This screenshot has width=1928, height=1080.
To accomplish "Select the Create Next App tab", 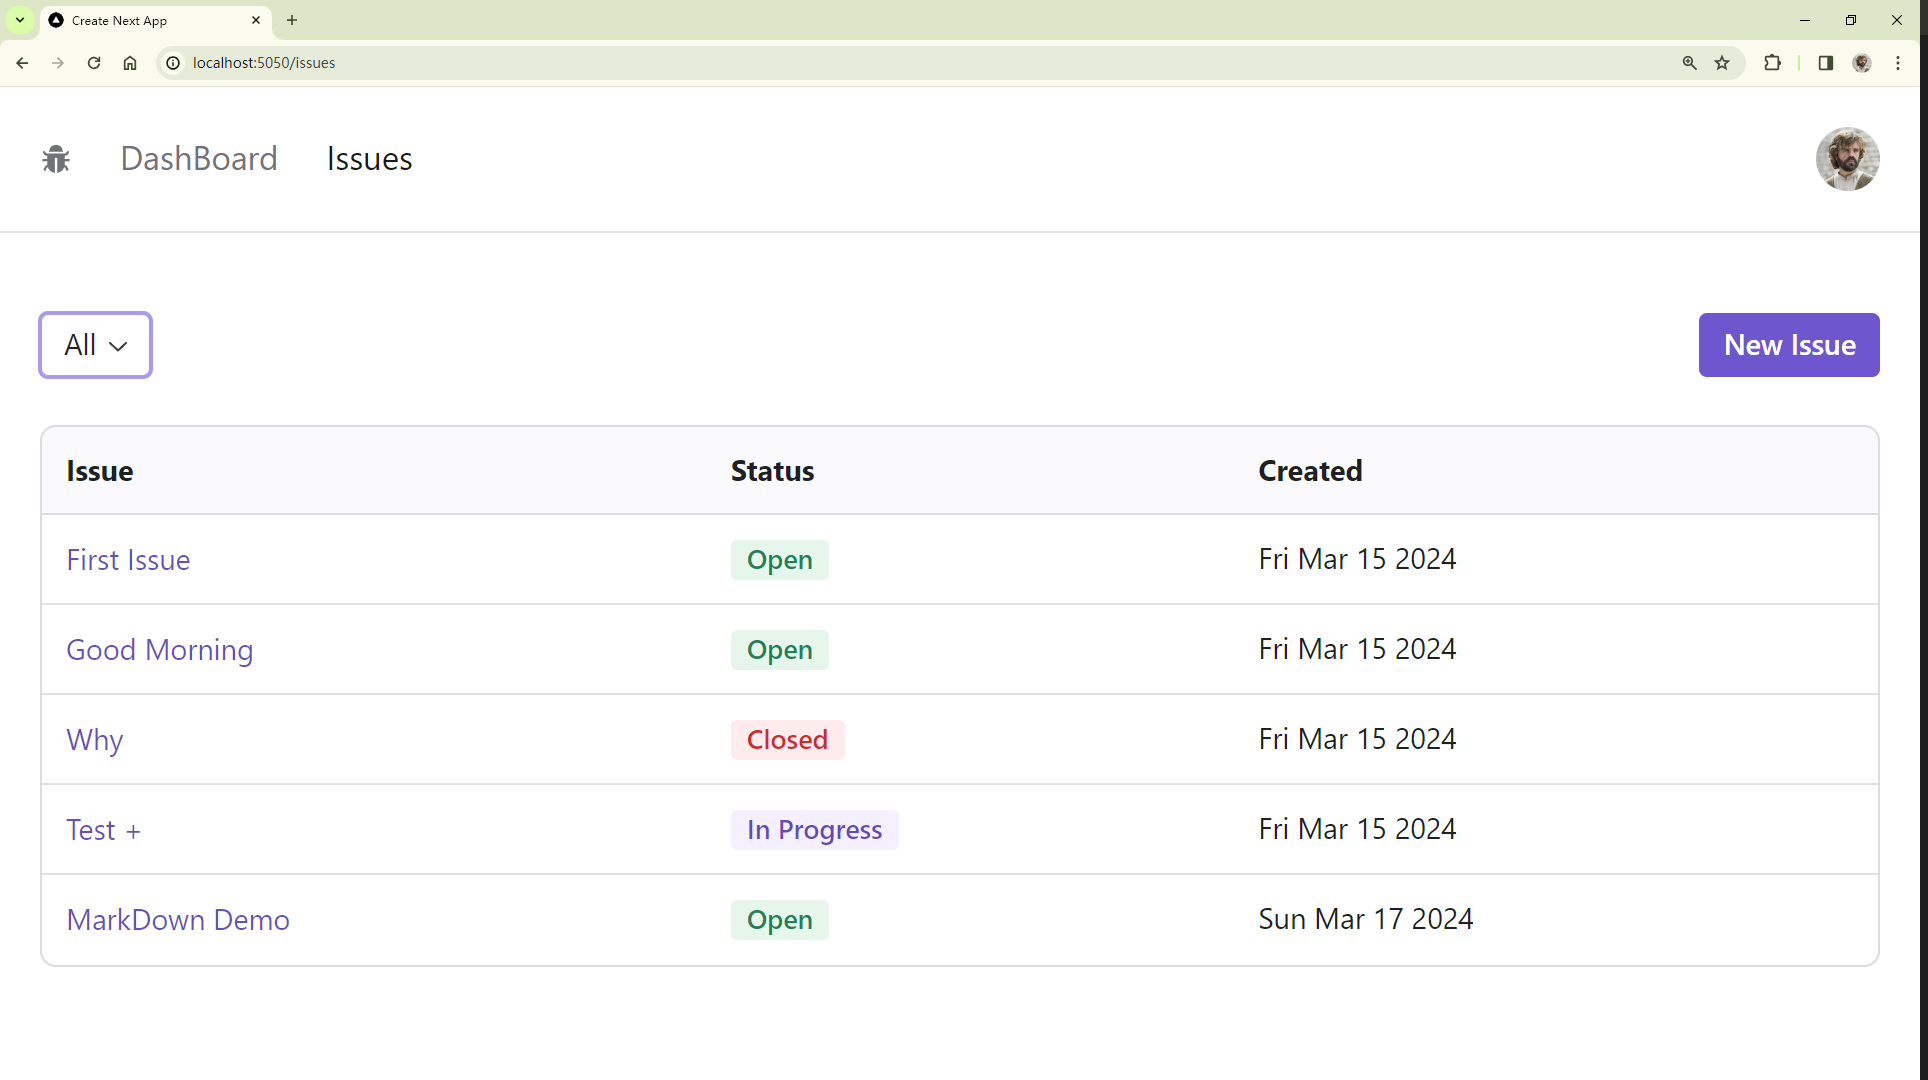I will point(155,20).
